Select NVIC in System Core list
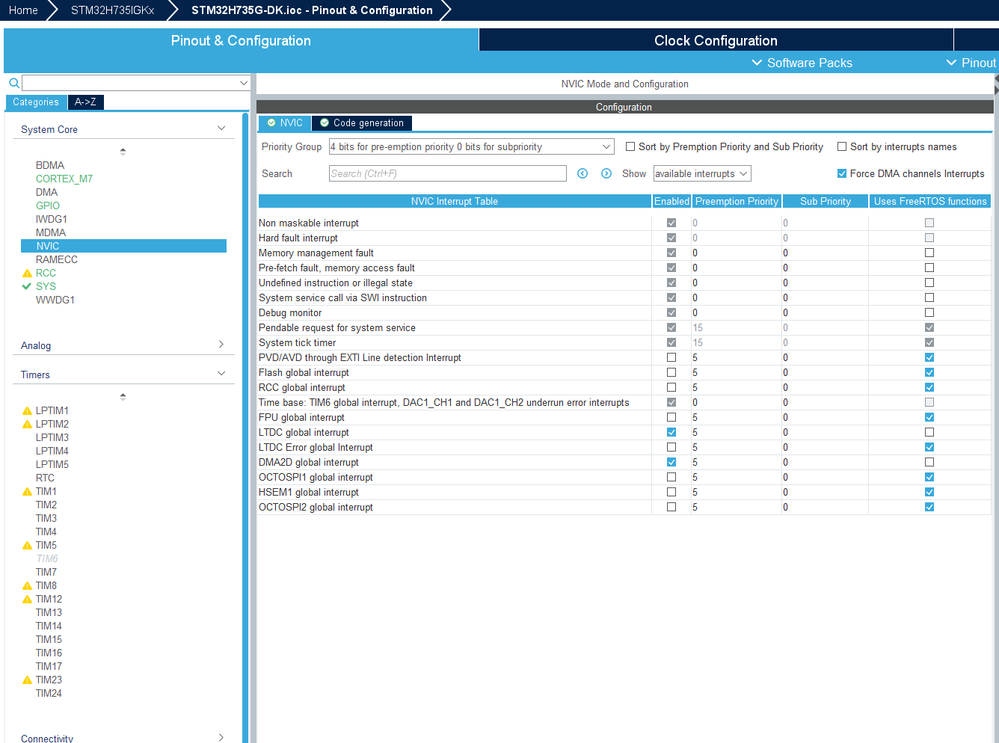The height and width of the screenshot is (743, 999). click(x=124, y=246)
